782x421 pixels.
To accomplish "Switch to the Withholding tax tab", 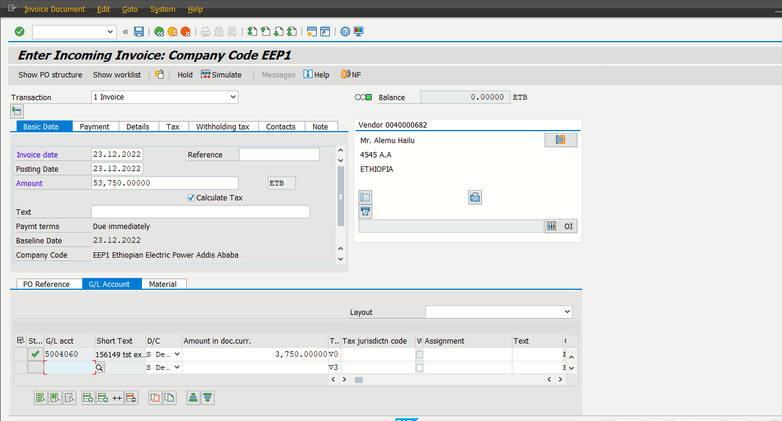I will 222,127.
